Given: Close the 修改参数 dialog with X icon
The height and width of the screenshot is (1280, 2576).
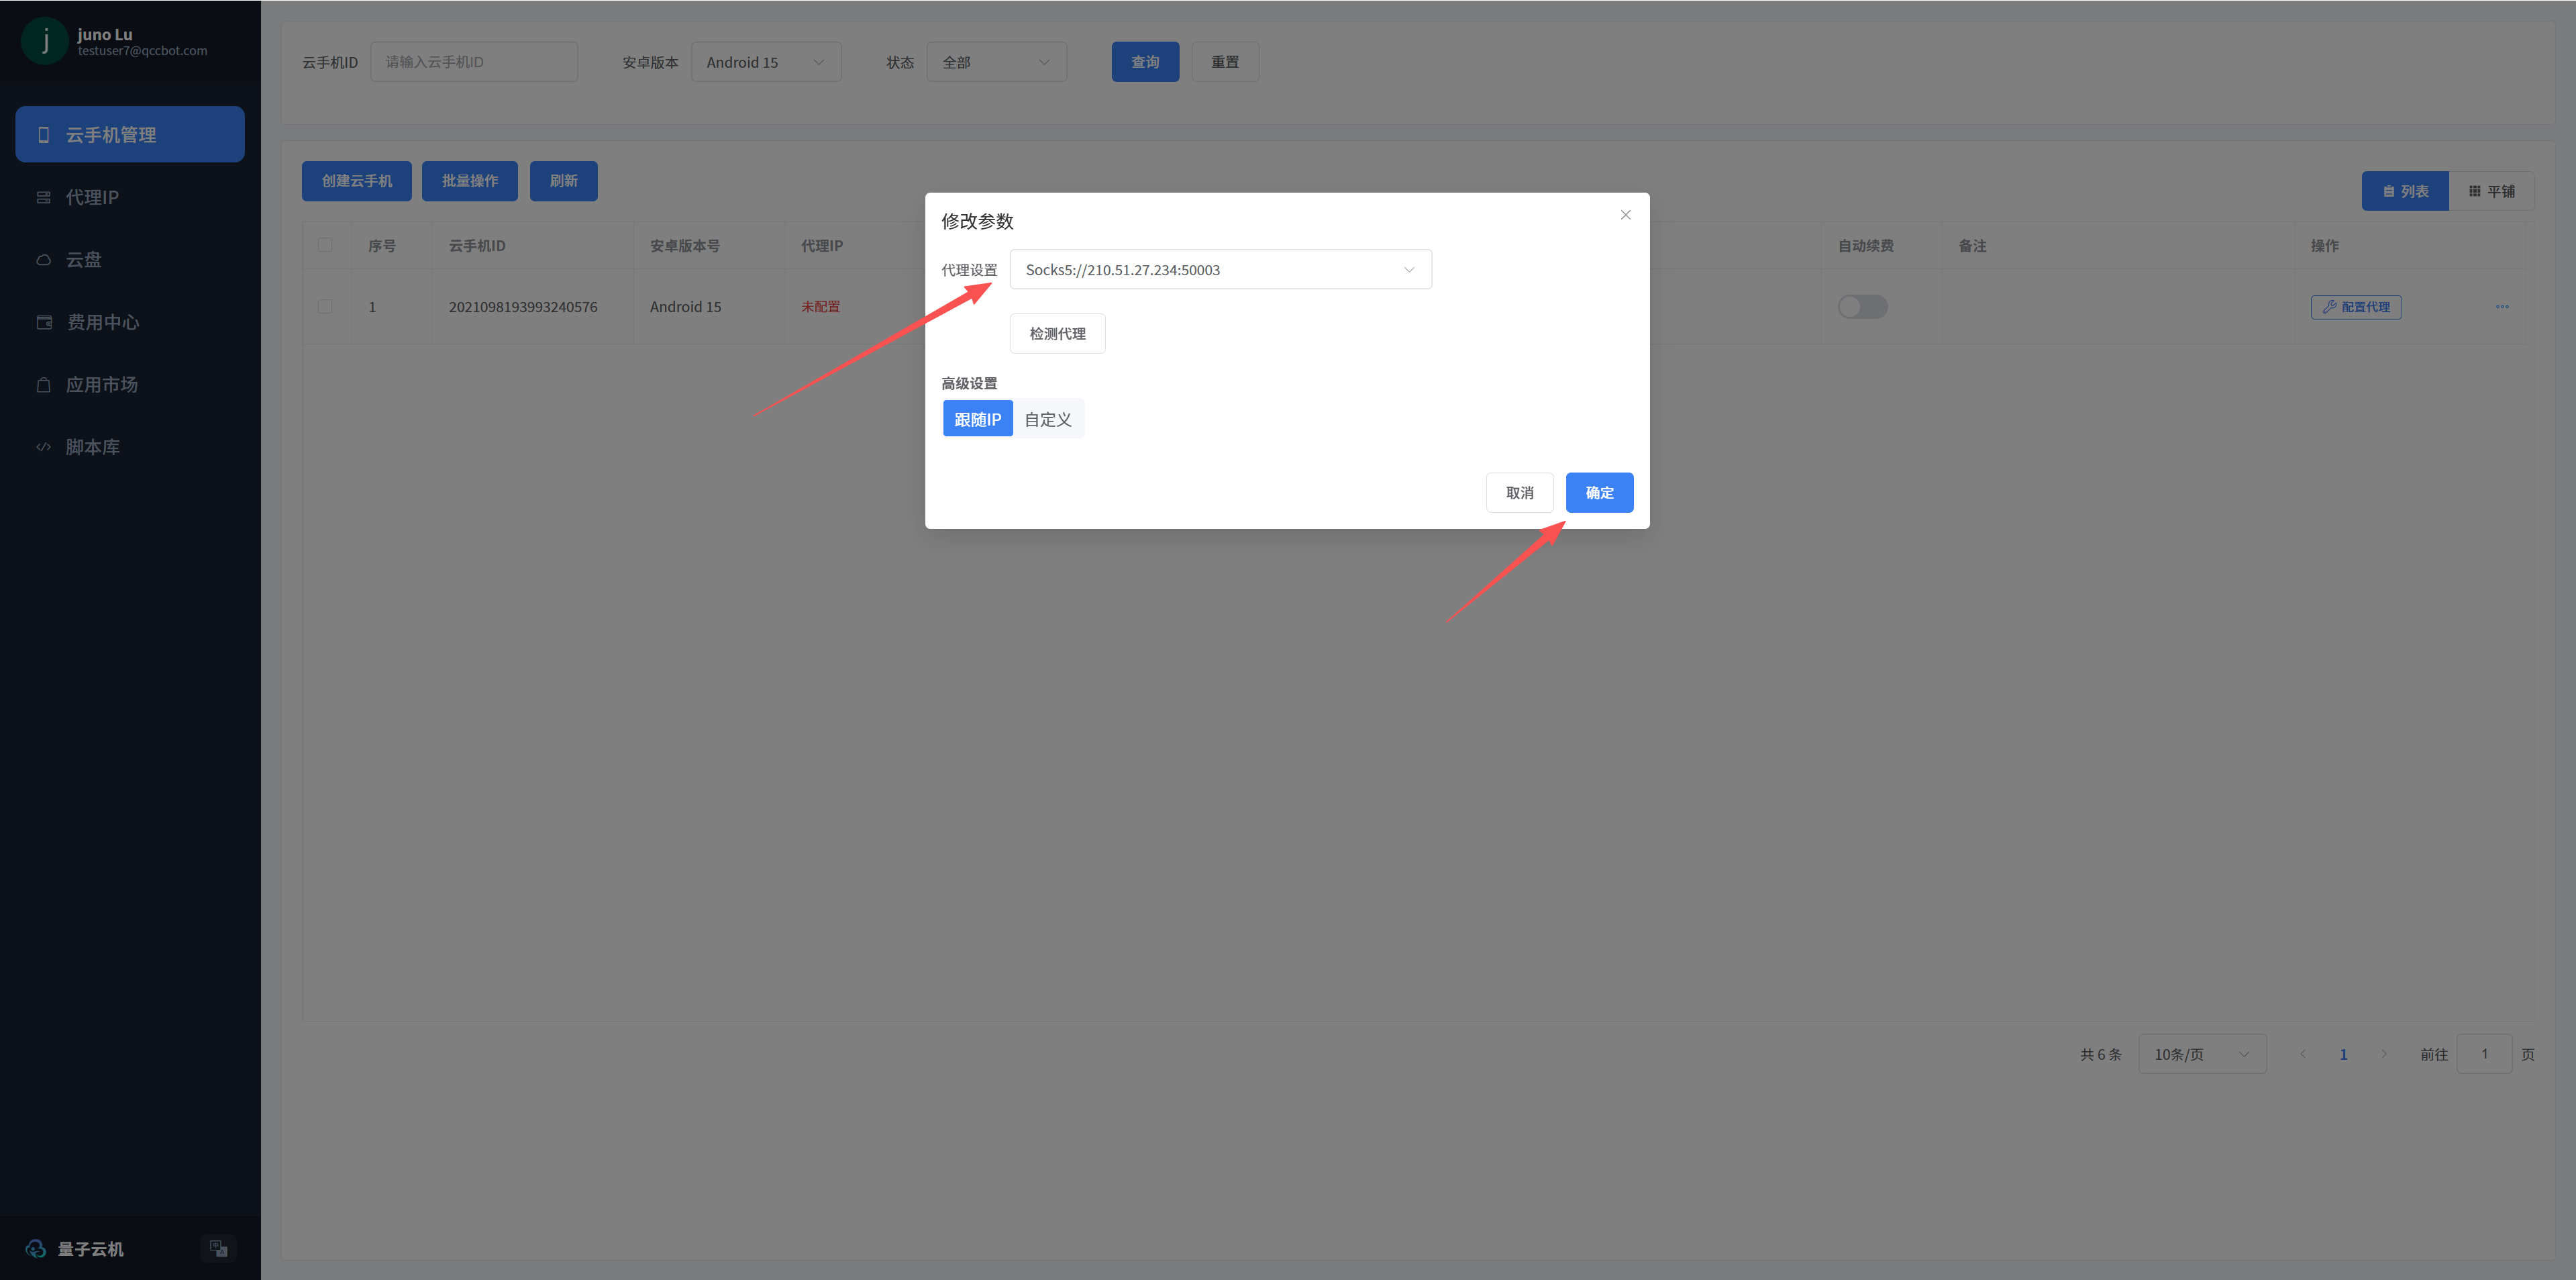Looking at the screenshot, I should pyautogui.click(x=1625, y=215).
